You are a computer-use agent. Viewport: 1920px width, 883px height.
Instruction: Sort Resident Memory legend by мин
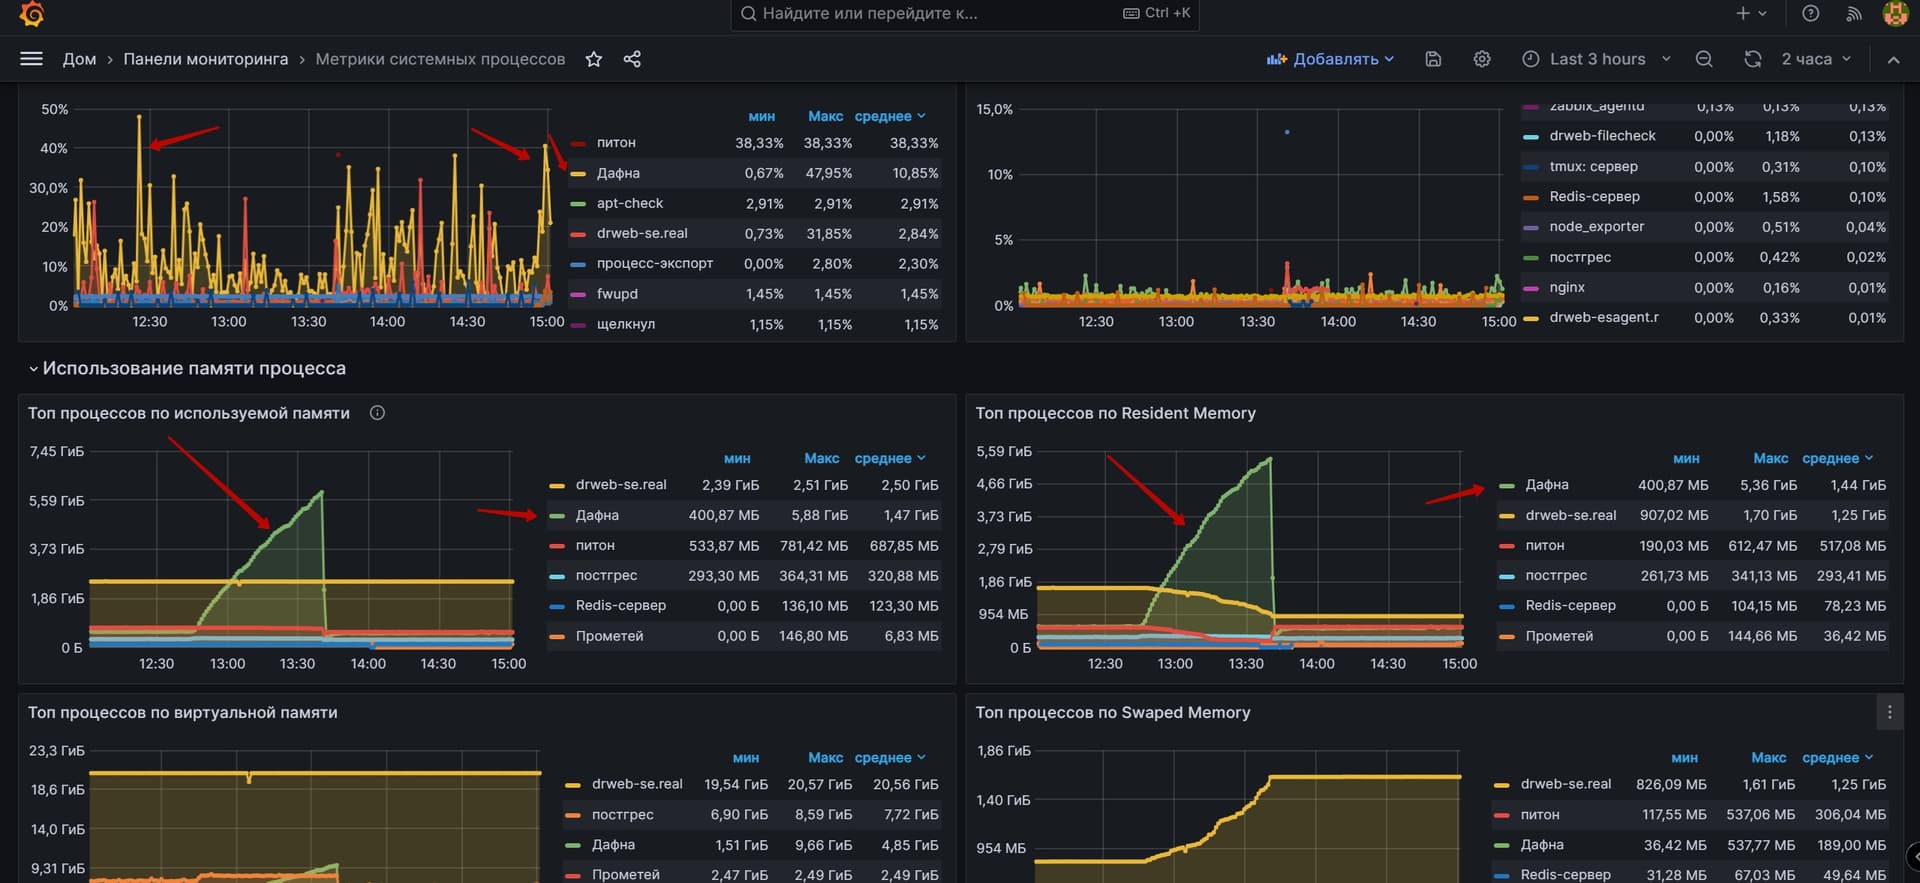1686,458
